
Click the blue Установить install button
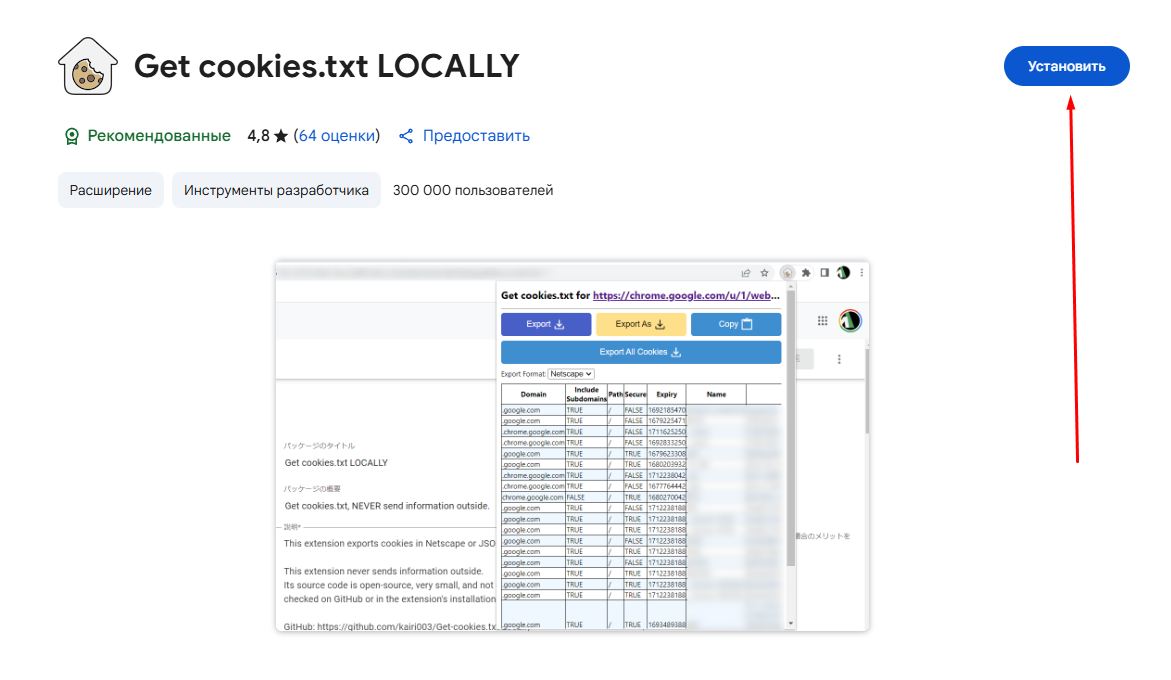point(1066,66)
